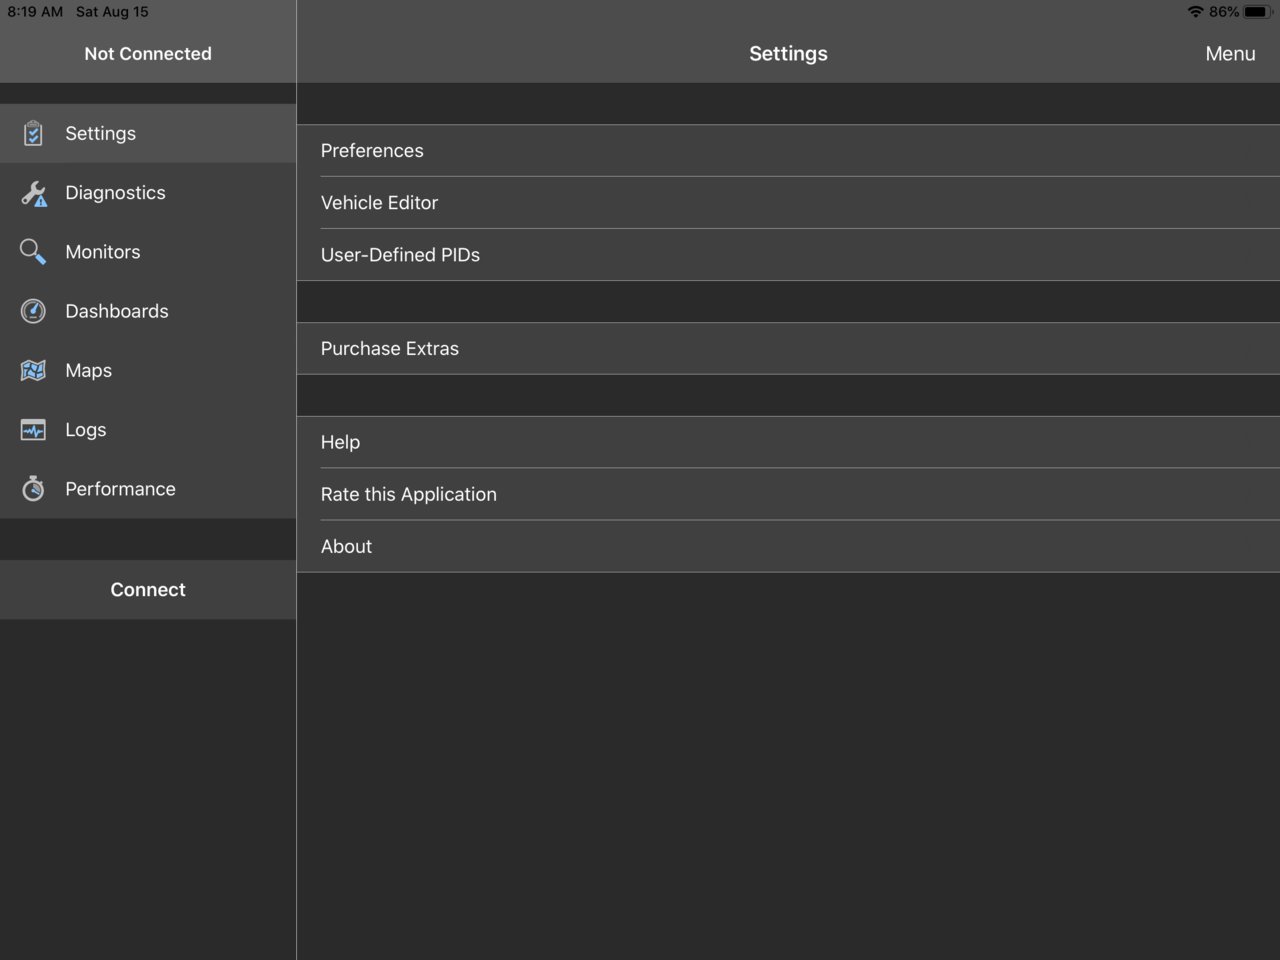Open User-Defined PIDs row
The width and height of the screenshot is (1280, 960).
[x=788, y=255]
